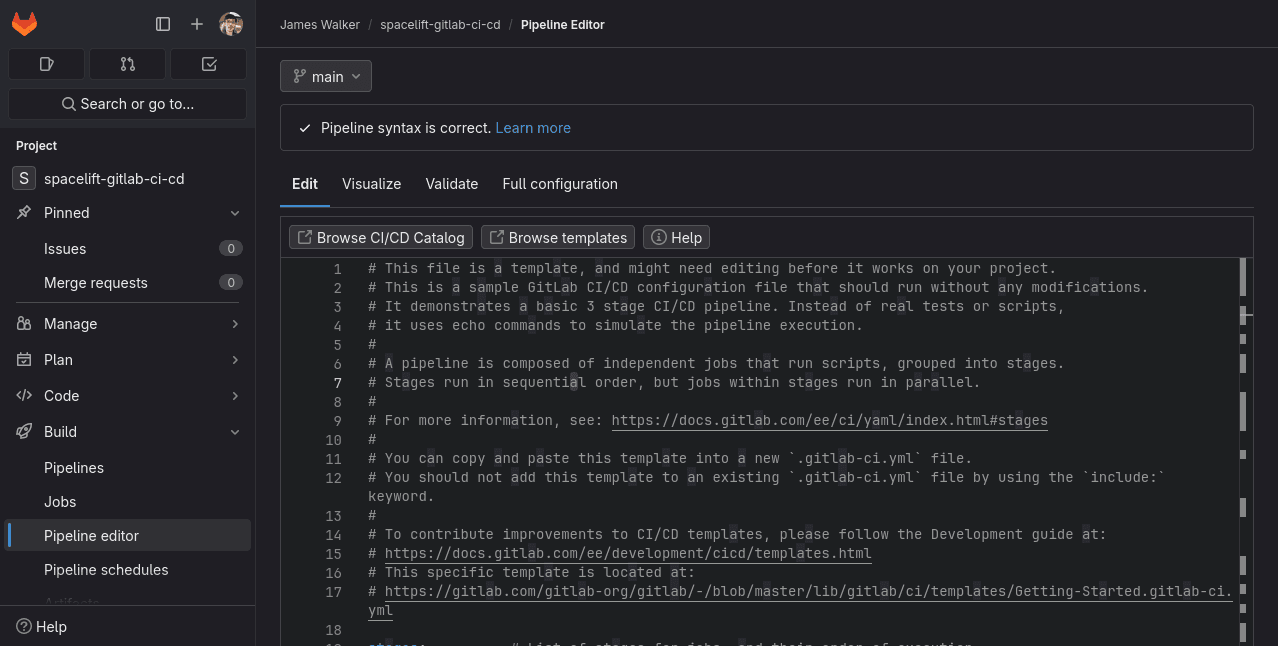The height and width of the screenshot is (646, 1278).
Task: Open the main branch dropdown
Action: click(x=325, y=75)
